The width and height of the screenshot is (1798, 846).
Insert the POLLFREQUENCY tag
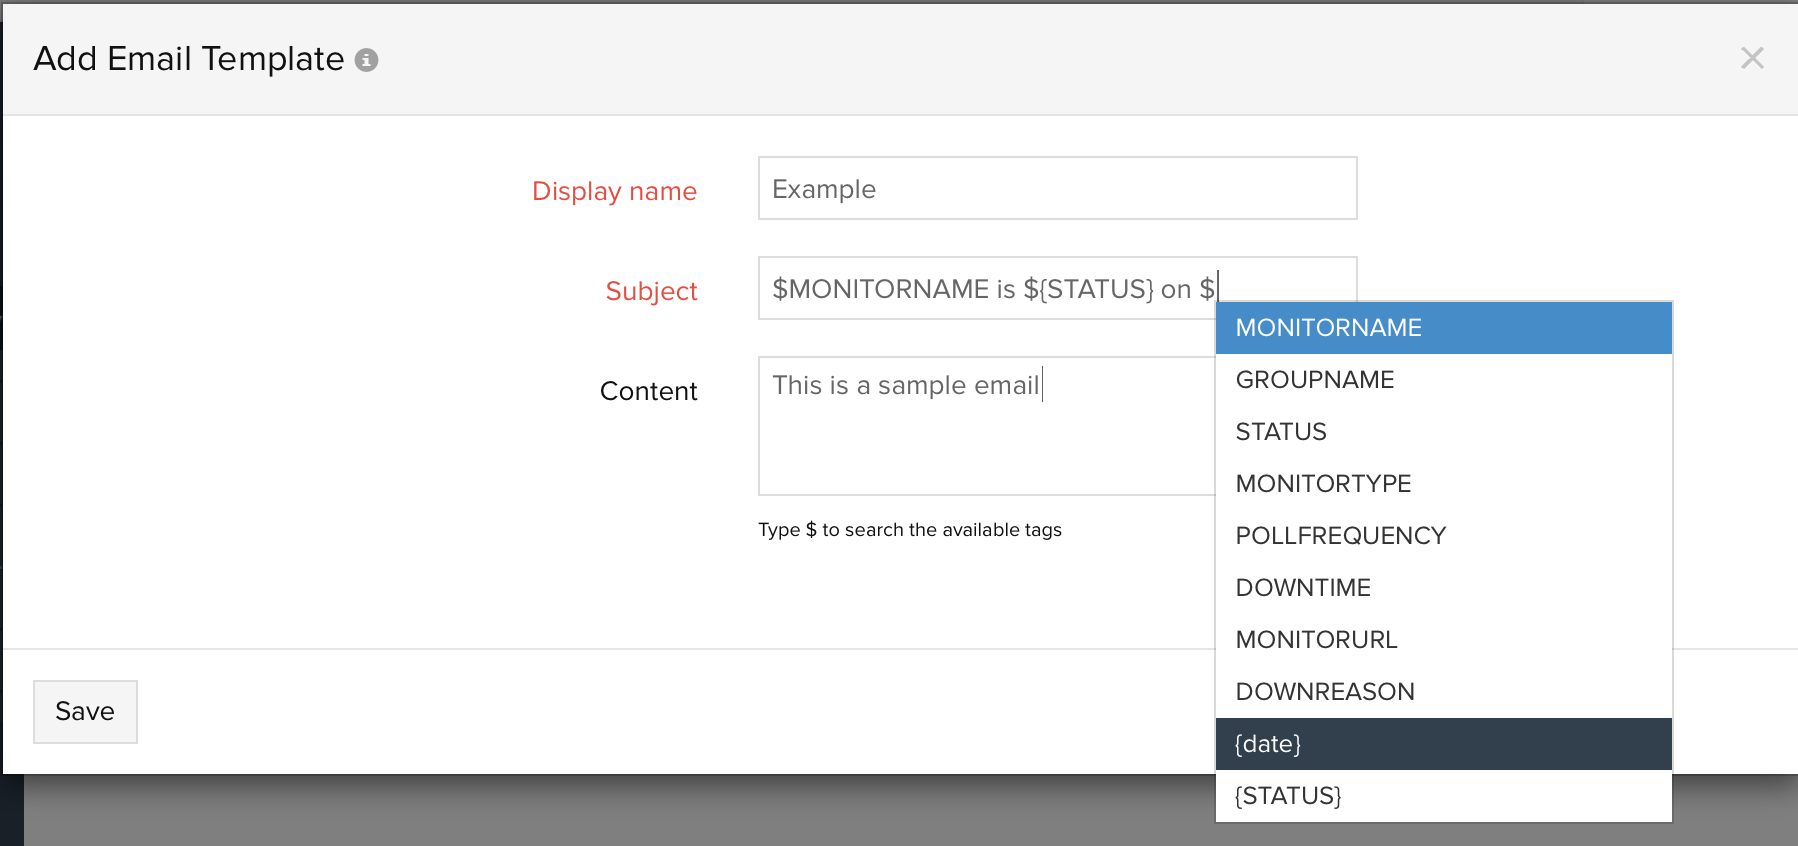pyautogui.click(x=1442, y=536)
